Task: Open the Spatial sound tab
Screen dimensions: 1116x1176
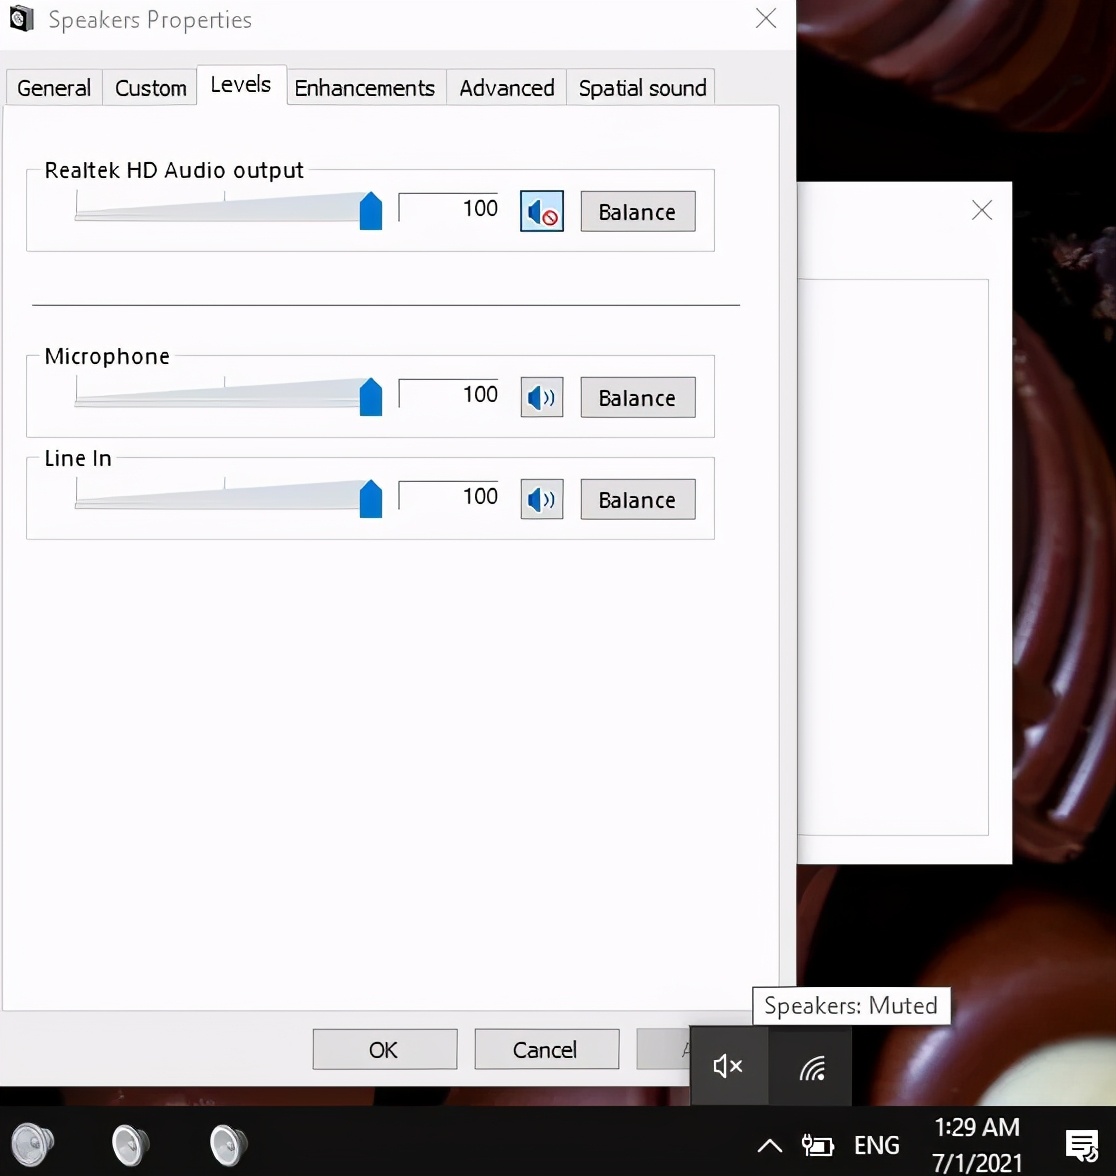Action: (x=642, y=88)
